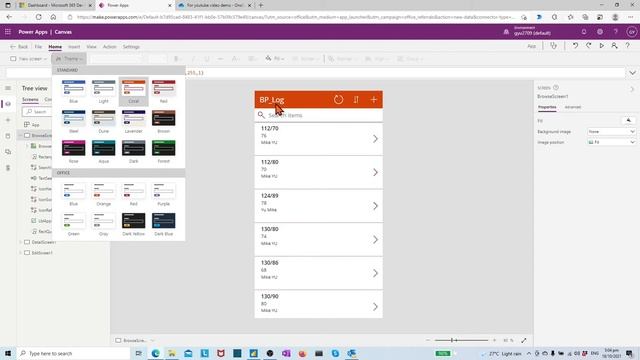Click the sort icon in BP_Log header

pyautogui.click(x=356, y=100)
